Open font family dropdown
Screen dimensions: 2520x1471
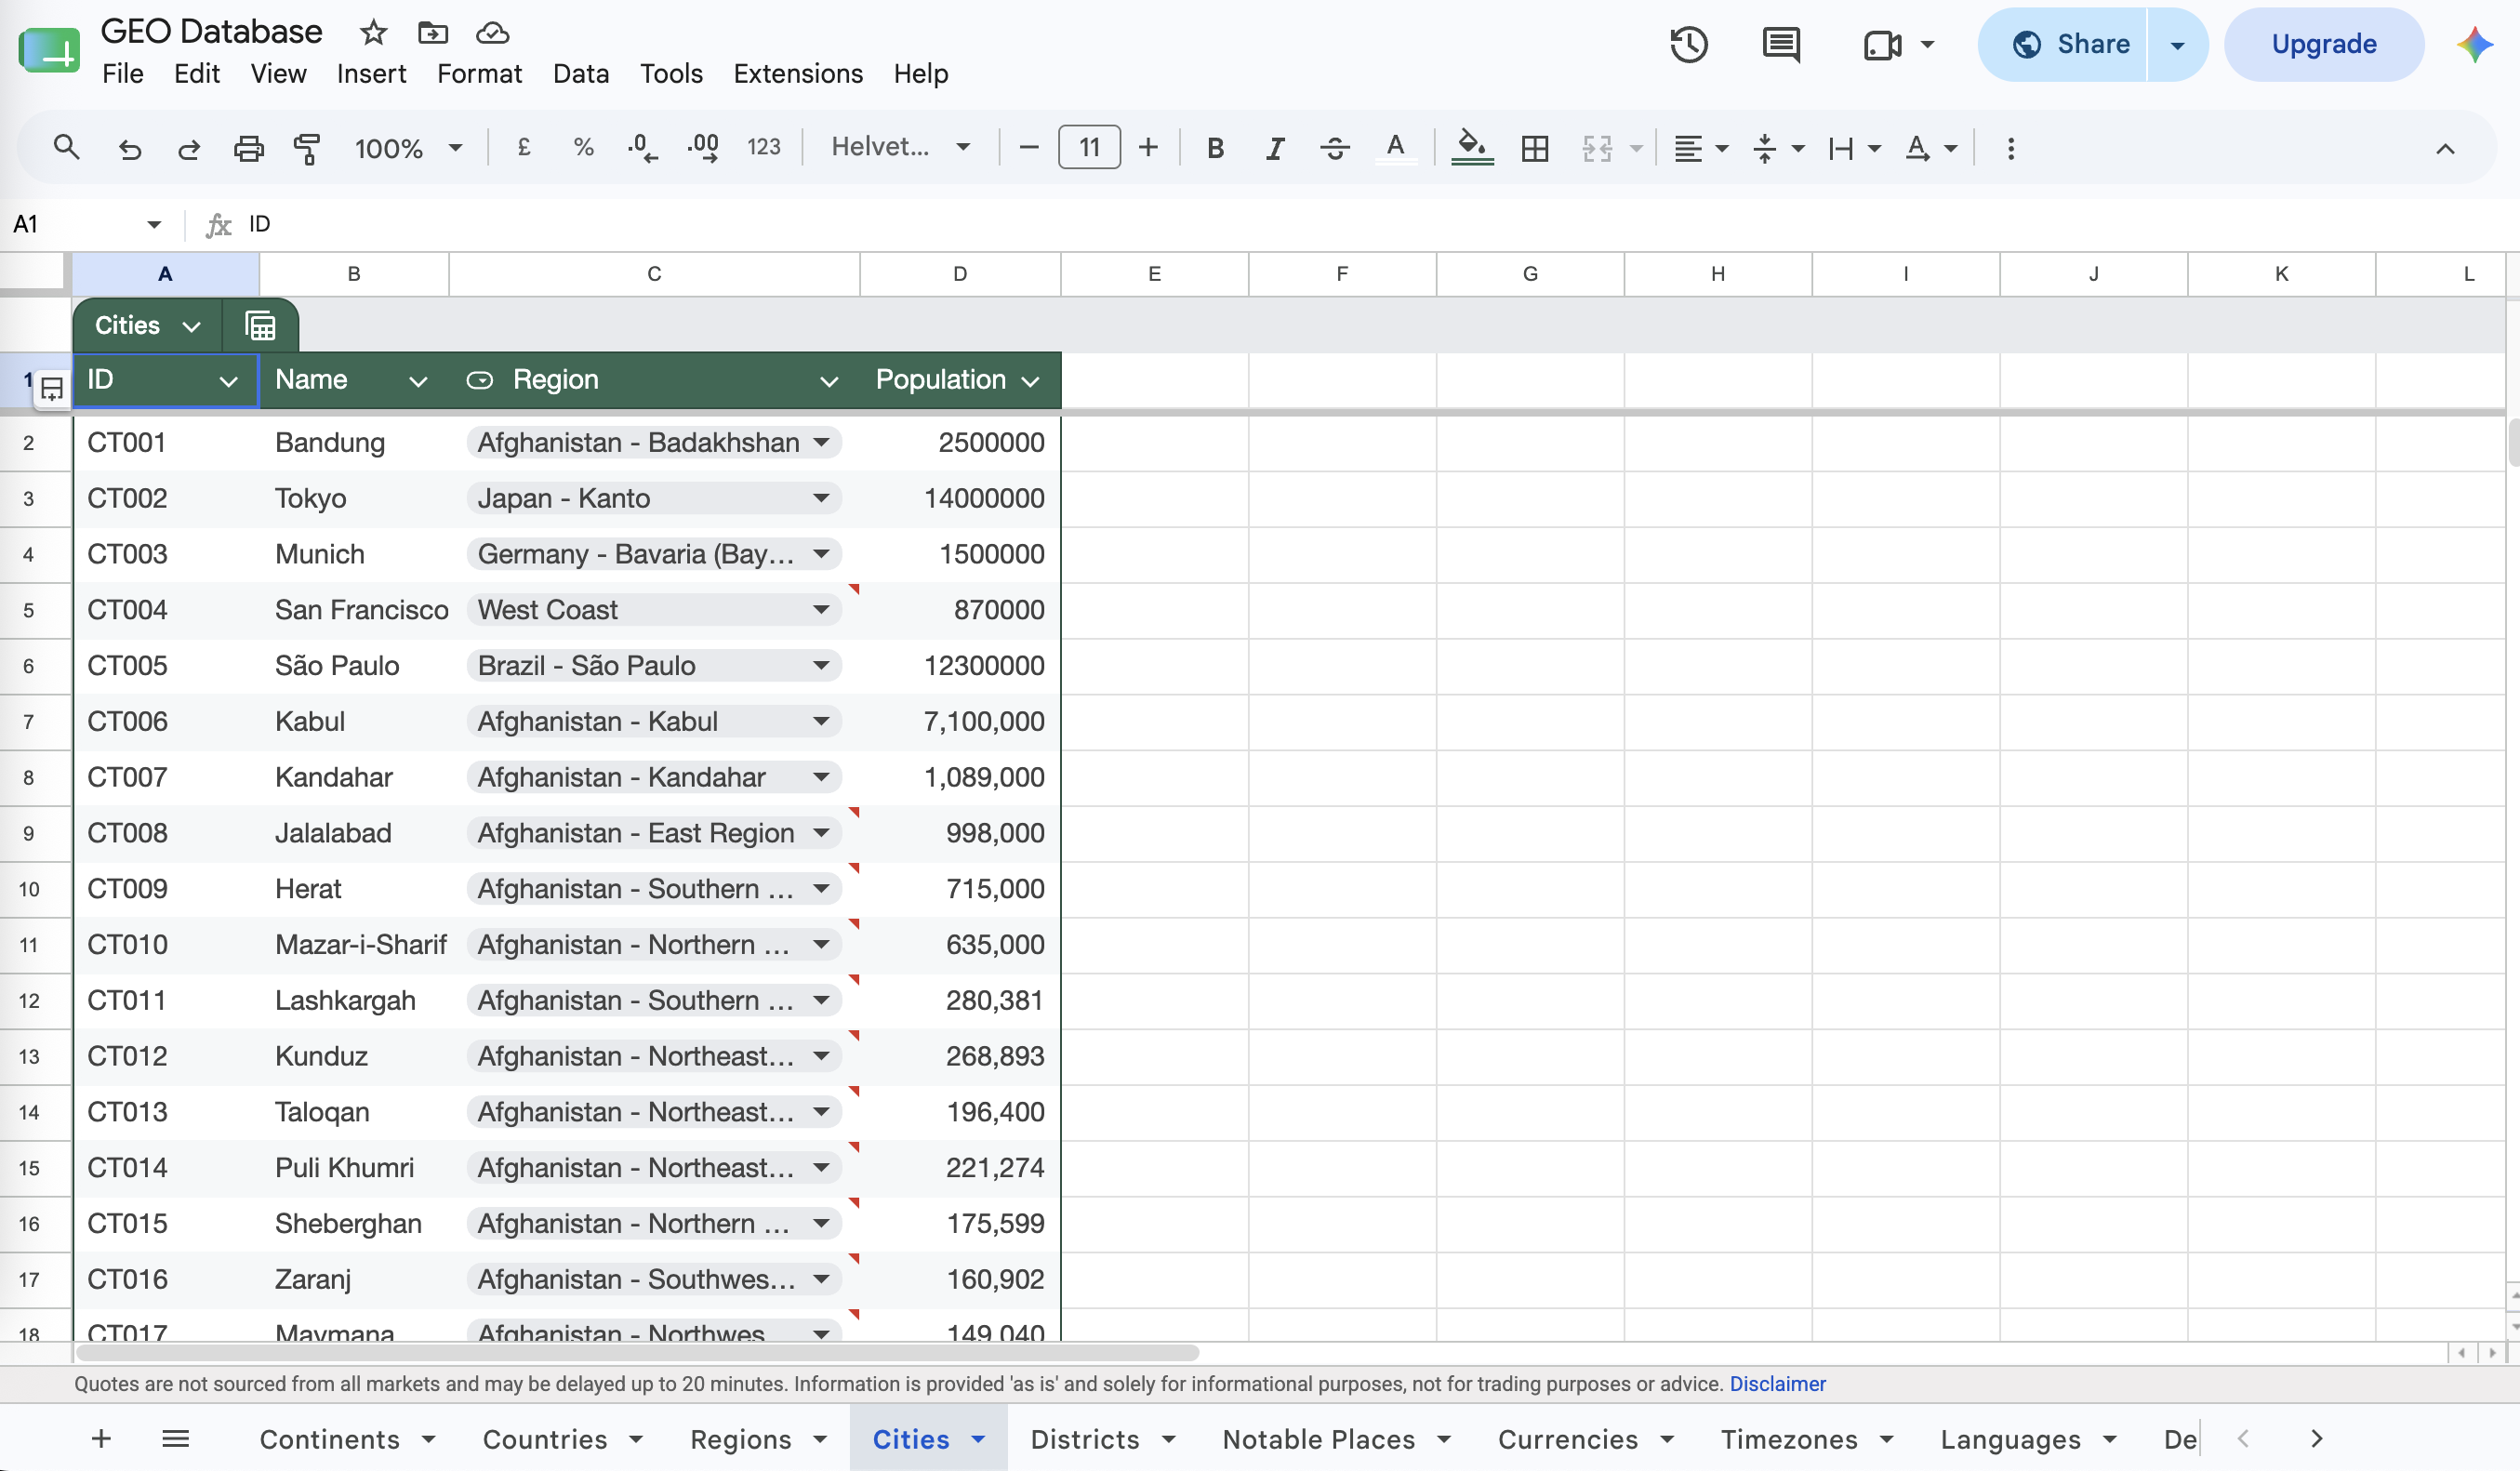(900, 148)
